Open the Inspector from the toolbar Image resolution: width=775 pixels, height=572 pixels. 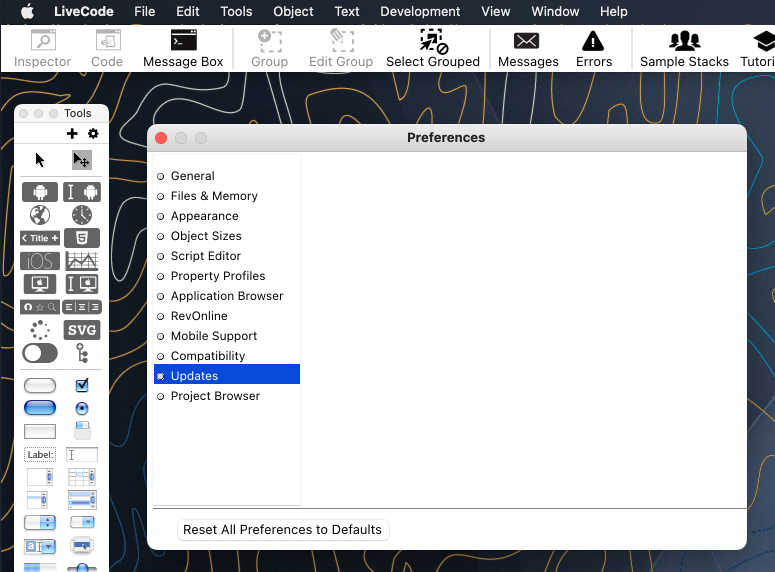point(43,48)
